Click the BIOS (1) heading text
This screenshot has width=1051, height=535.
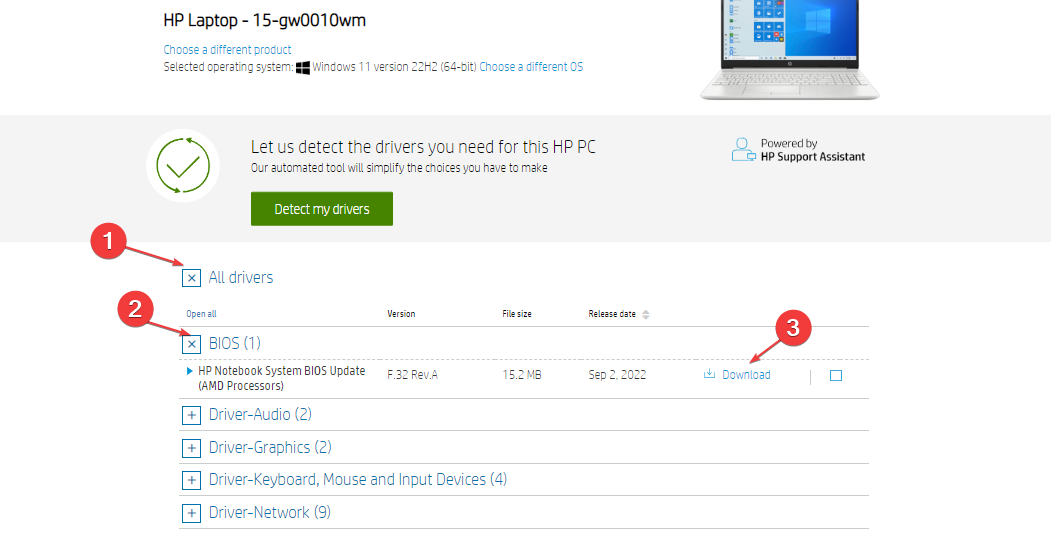point(235,343)
